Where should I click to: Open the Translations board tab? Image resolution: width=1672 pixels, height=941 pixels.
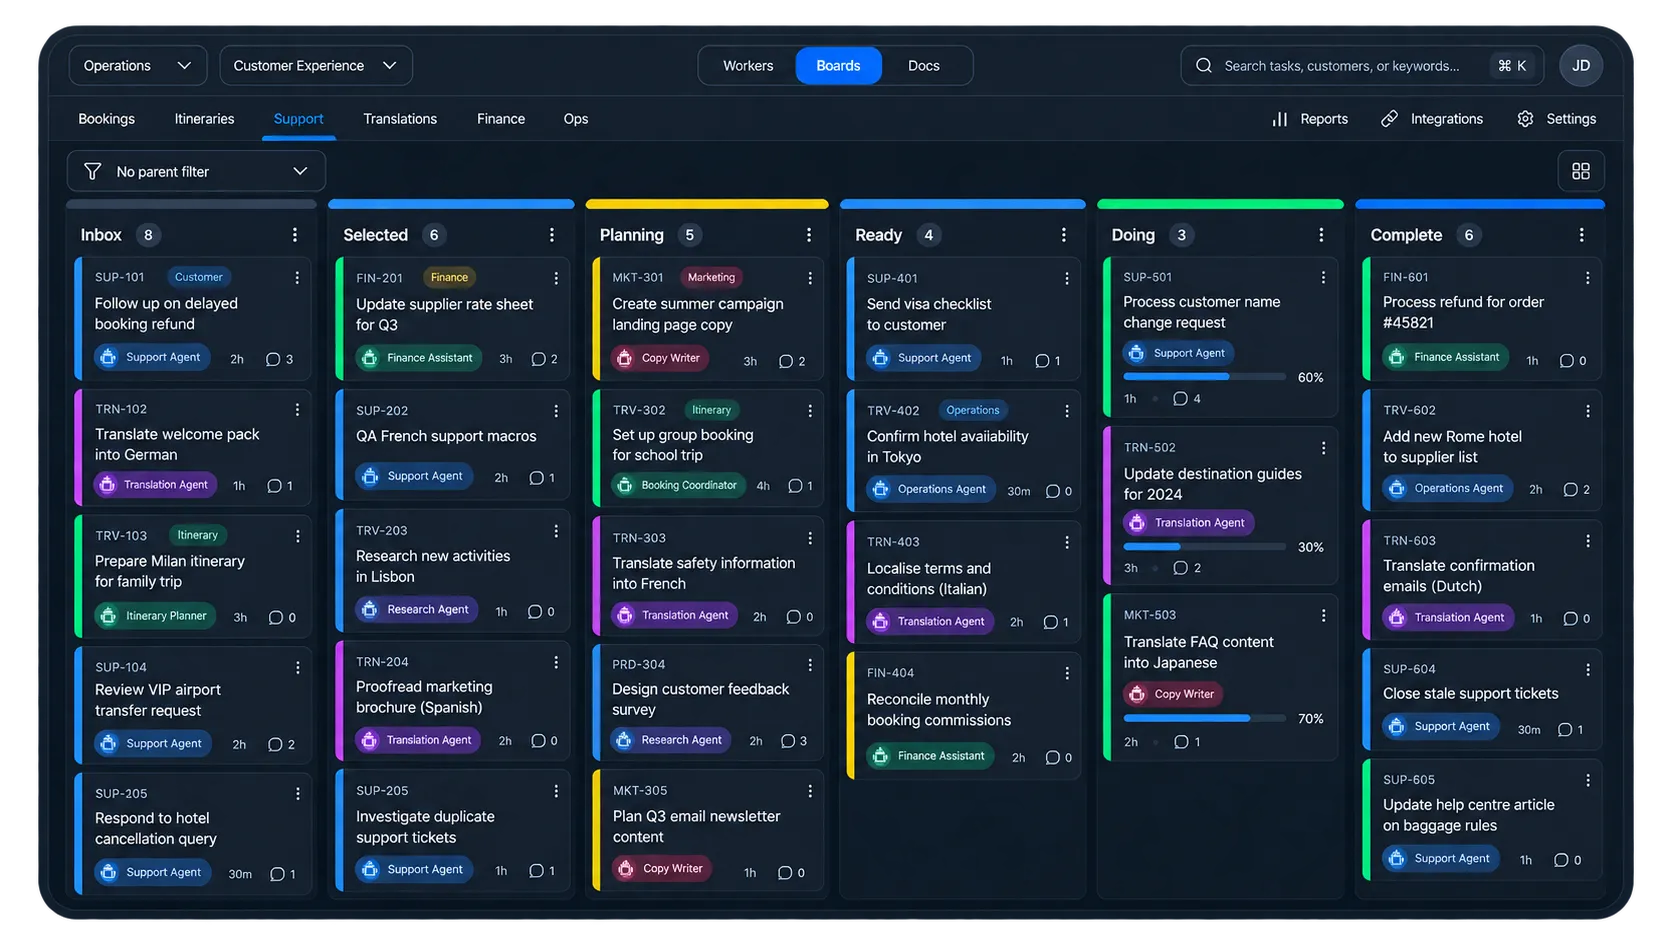tap(400, 118)
